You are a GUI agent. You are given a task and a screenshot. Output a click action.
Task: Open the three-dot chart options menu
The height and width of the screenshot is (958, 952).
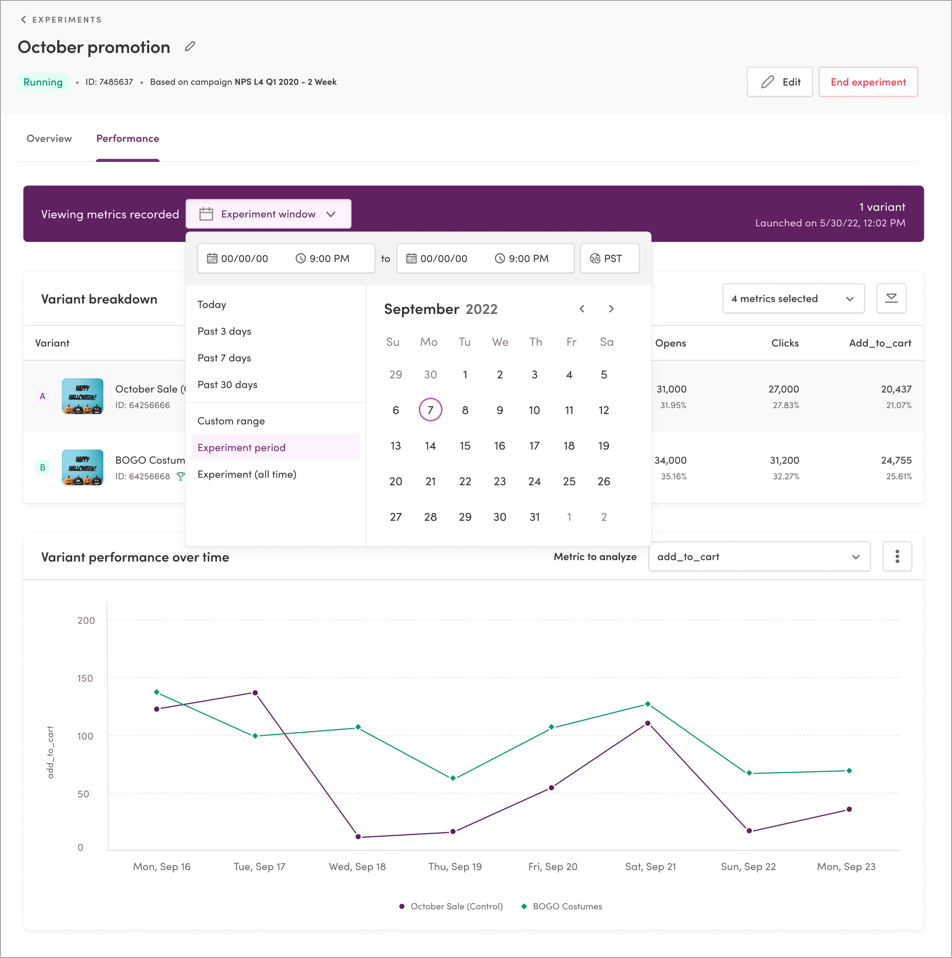coord(897,557)
